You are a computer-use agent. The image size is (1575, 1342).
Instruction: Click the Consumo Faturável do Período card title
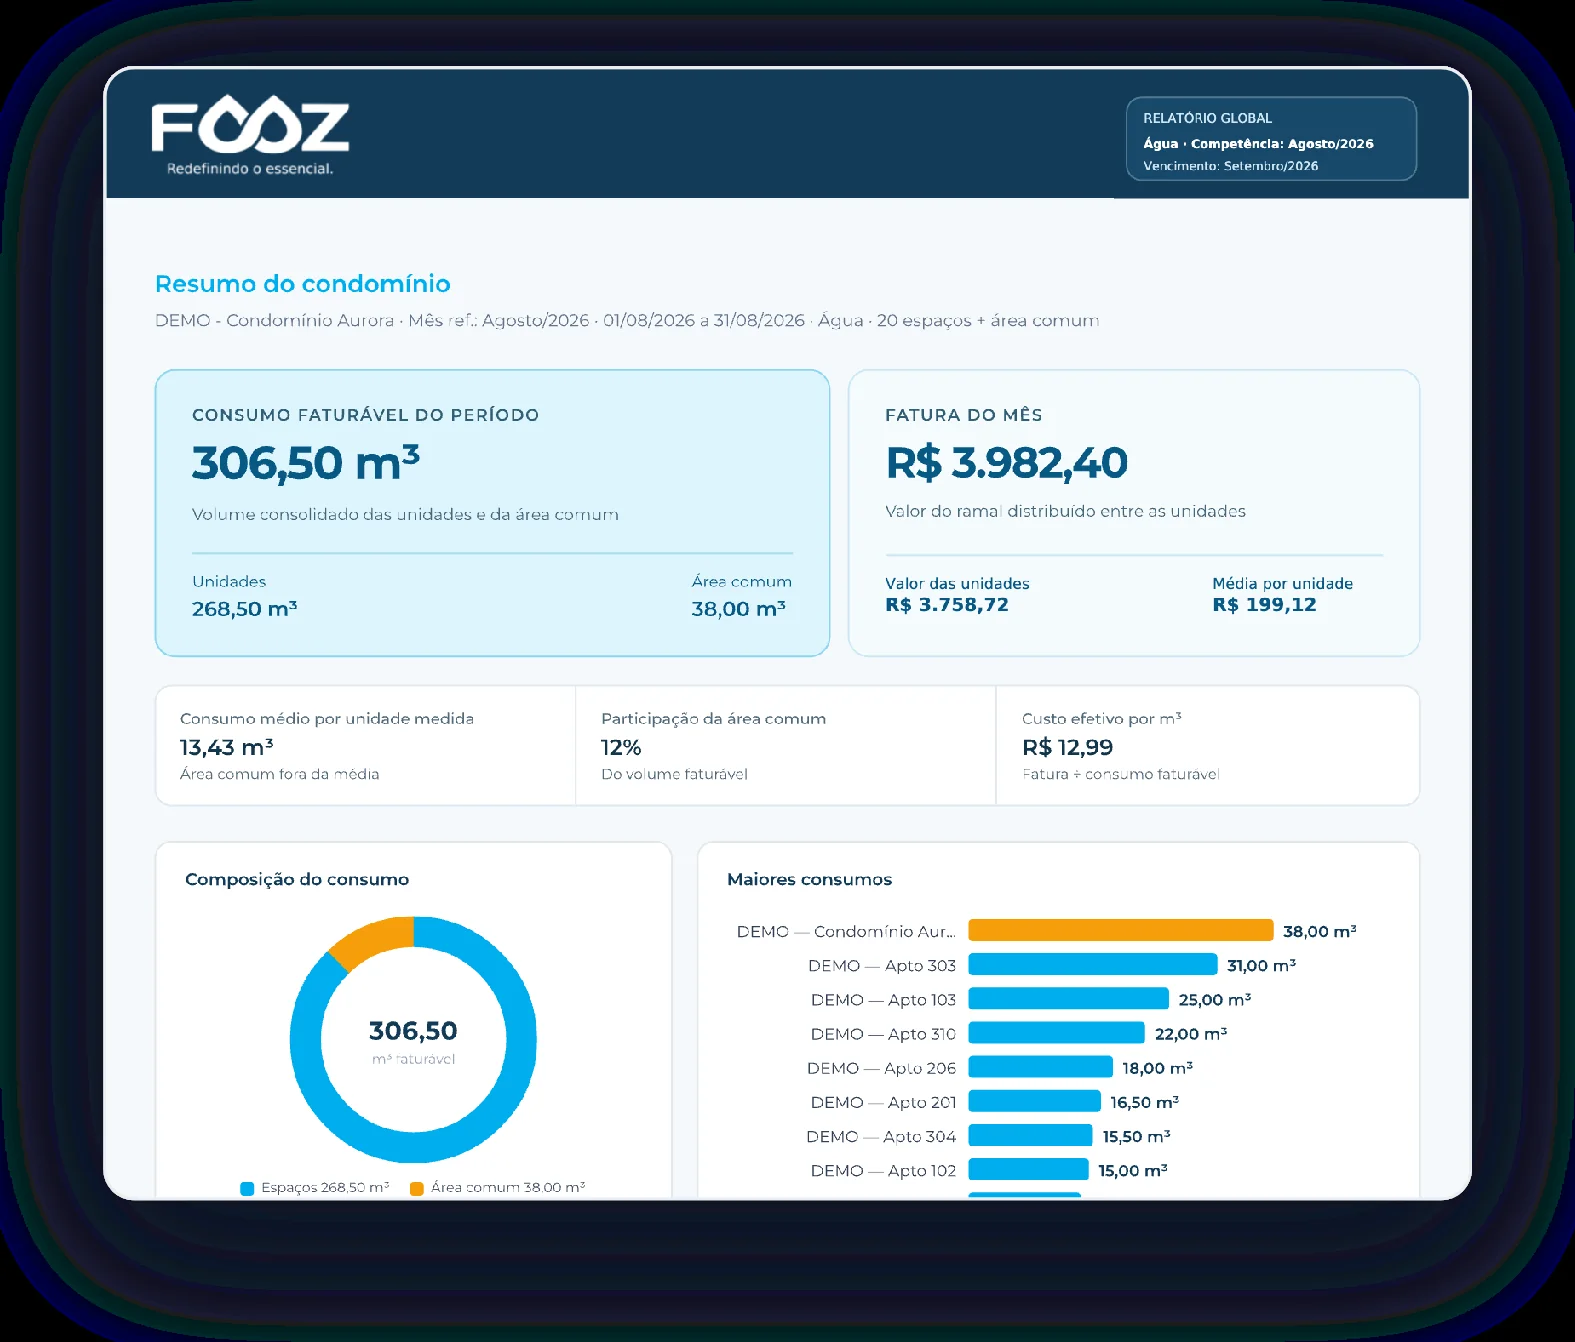[x=365, y=415]
